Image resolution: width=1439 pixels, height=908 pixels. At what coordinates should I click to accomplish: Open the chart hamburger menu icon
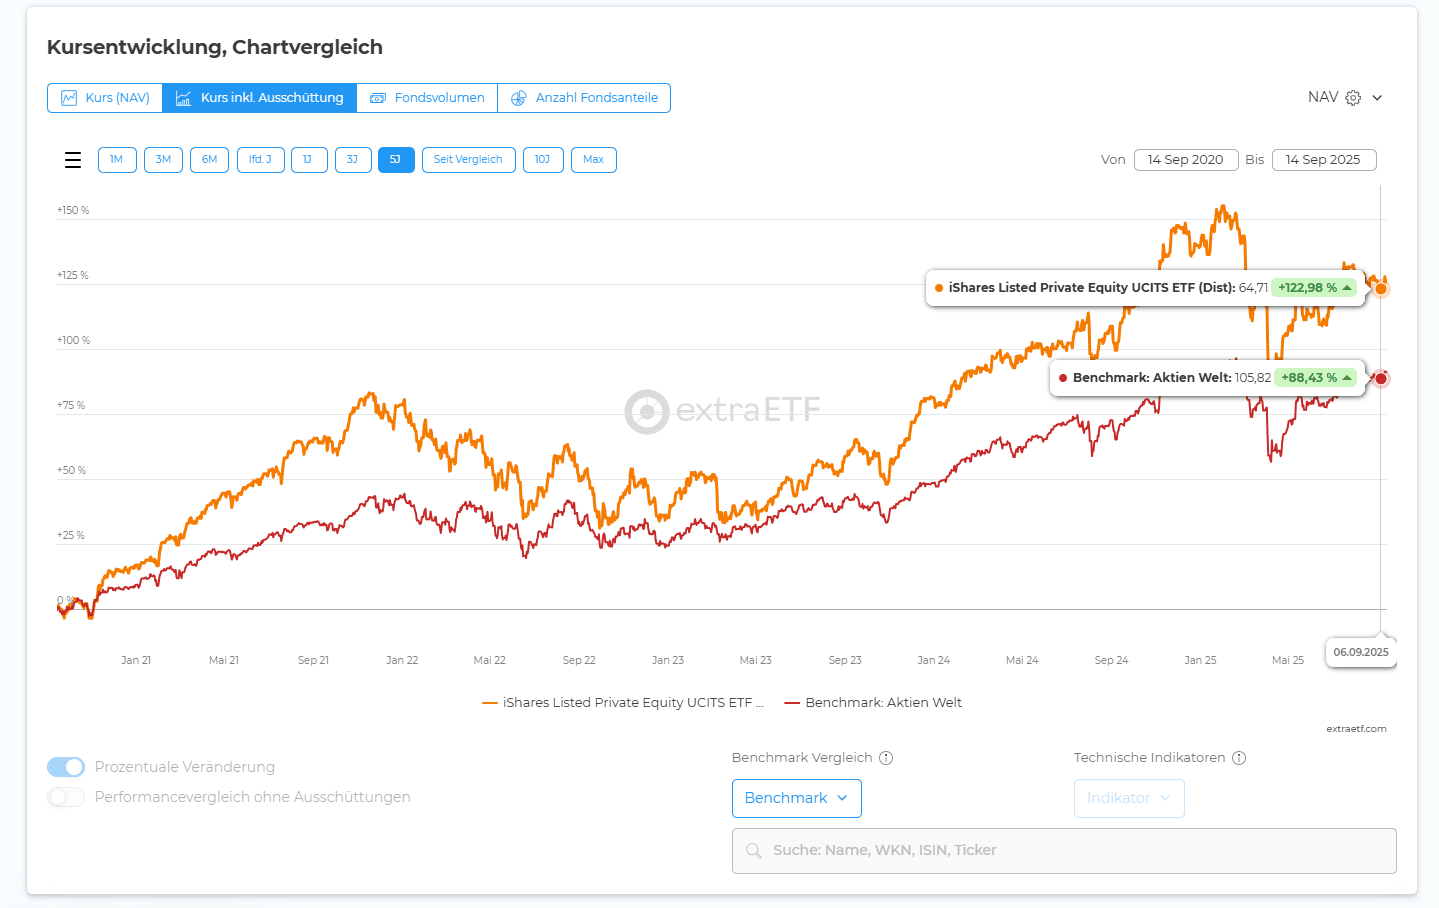[x=73, y=160]
